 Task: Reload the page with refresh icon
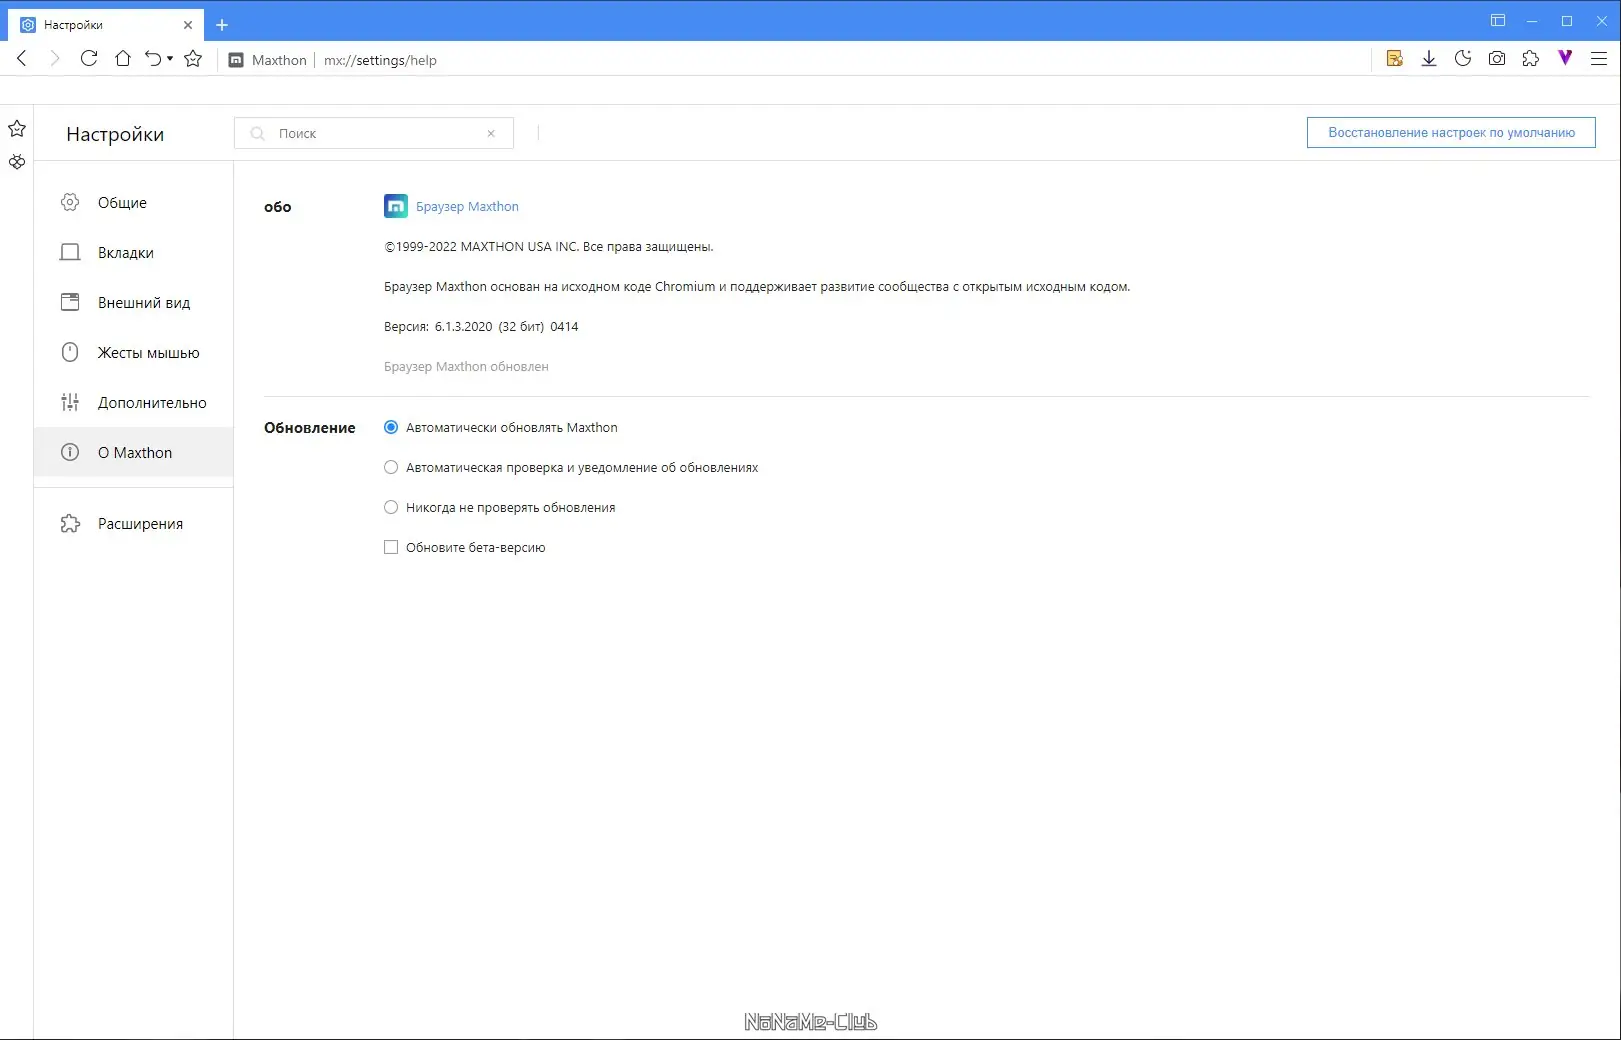(89, 59)
